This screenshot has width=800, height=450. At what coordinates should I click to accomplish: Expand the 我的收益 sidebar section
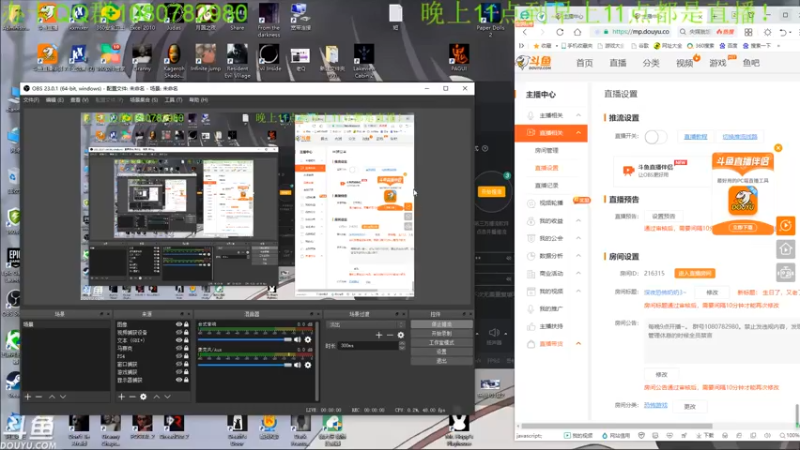pos(578,220)
